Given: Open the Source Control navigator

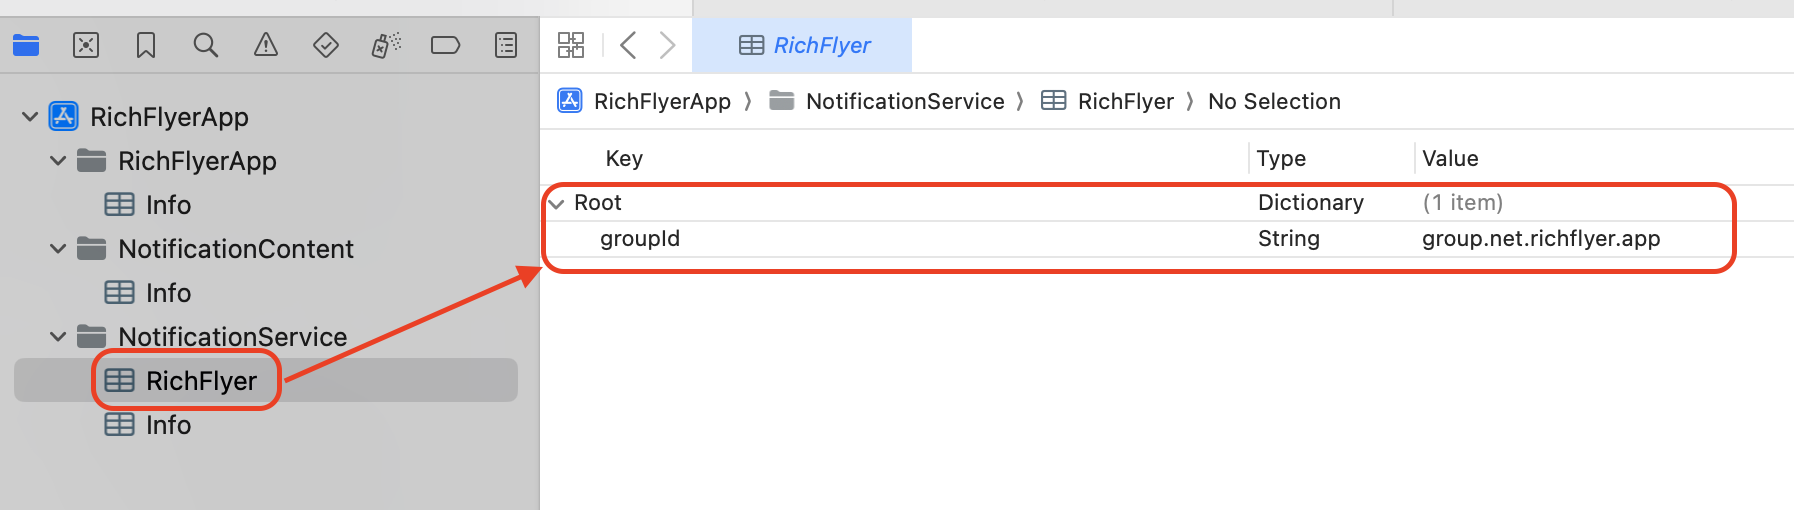Looking at the screenshot, I should click(x=86, y=45).
